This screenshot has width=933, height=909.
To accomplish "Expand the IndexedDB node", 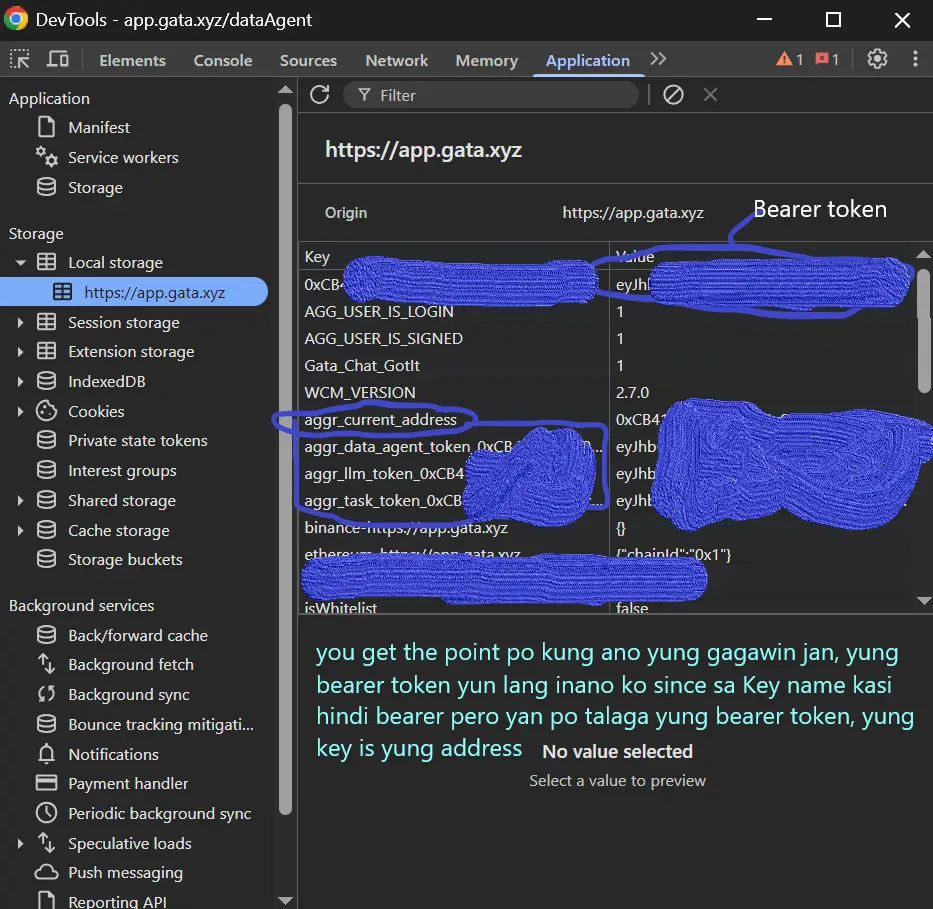I will click(x=20, y=381).
